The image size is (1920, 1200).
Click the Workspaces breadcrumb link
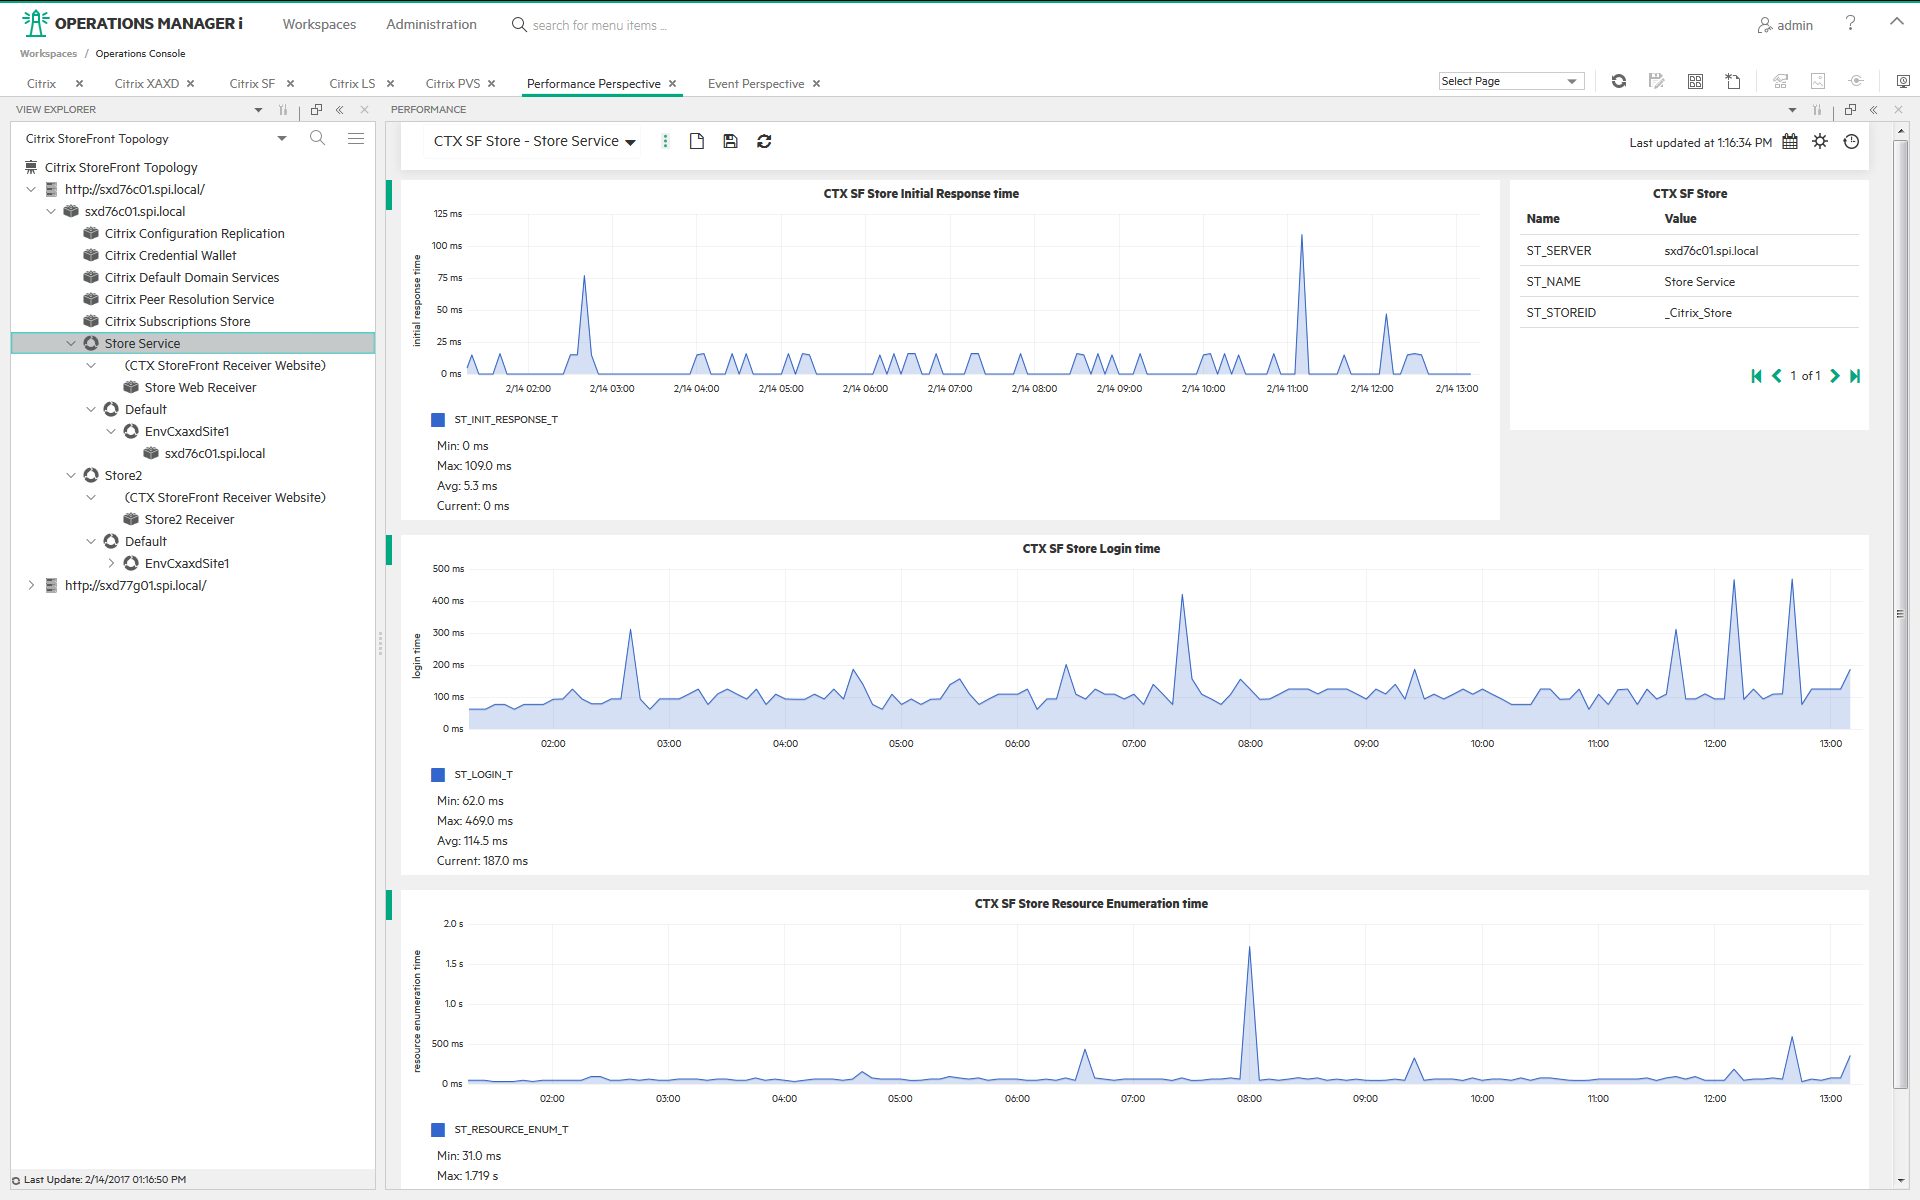pyautogui.click(x=48, y=54)
